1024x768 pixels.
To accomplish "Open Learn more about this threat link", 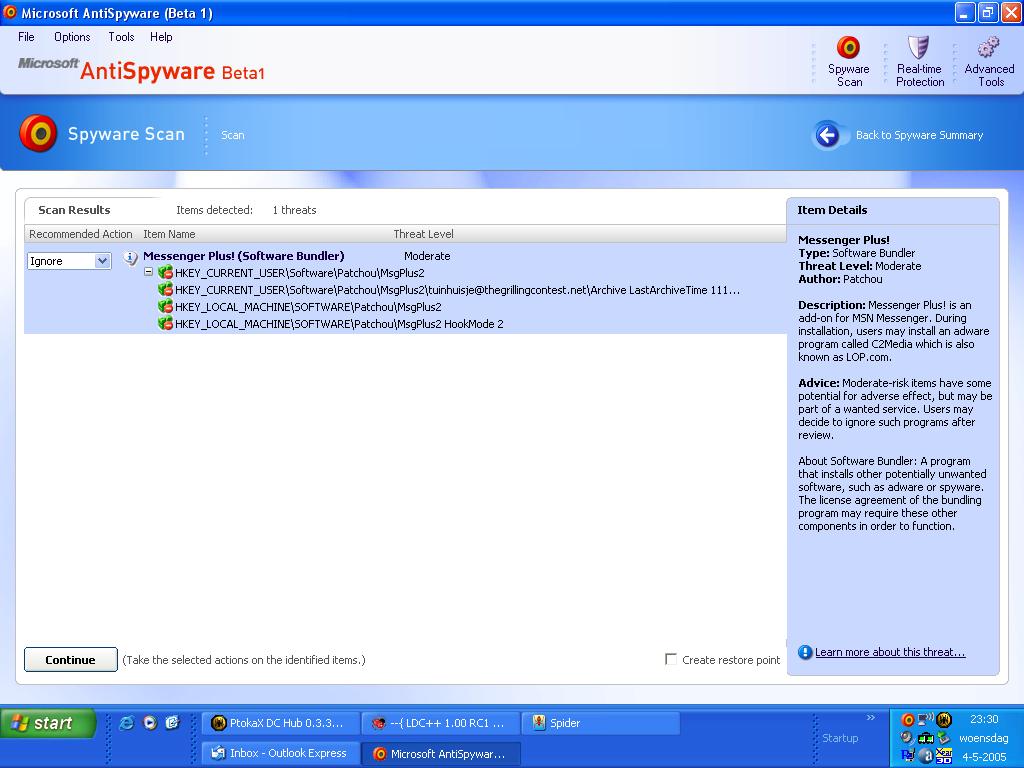I will pyautogui.click(x=890, y=652).
